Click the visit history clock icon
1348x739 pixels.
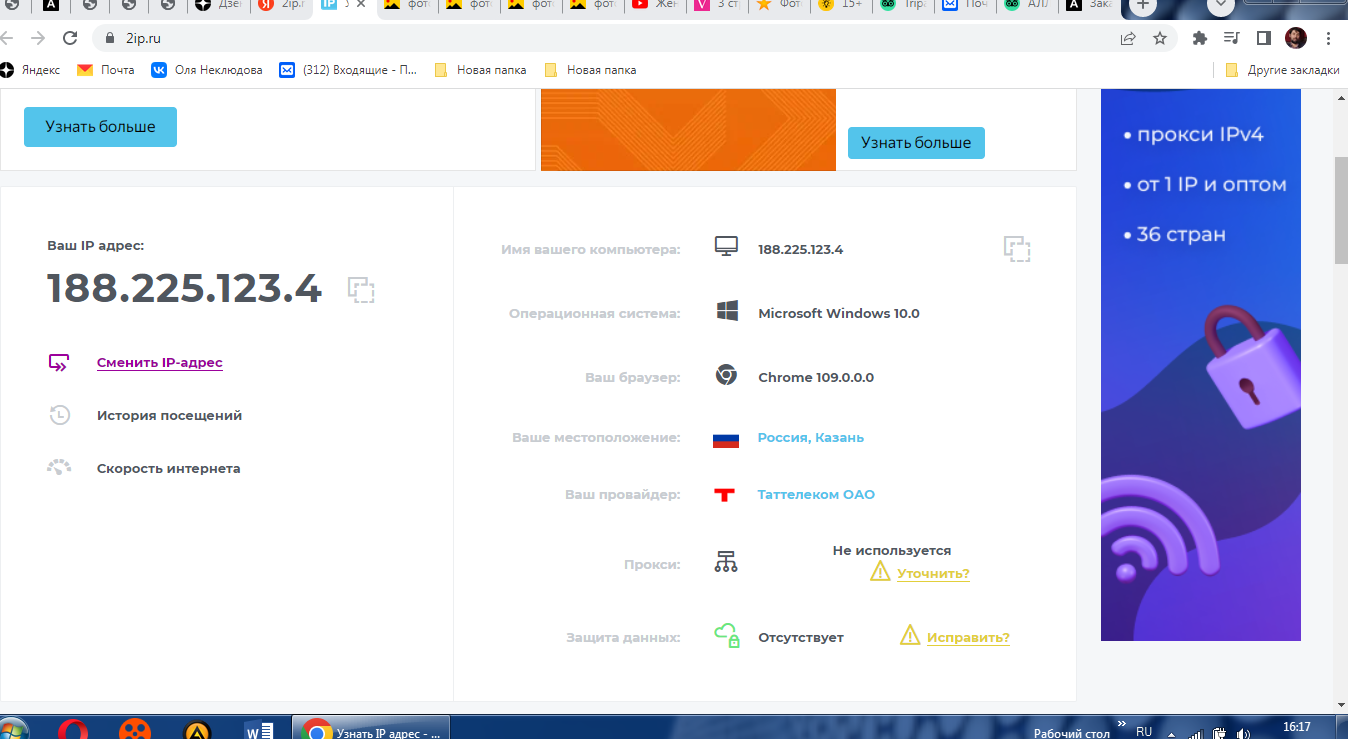[59, 415]
